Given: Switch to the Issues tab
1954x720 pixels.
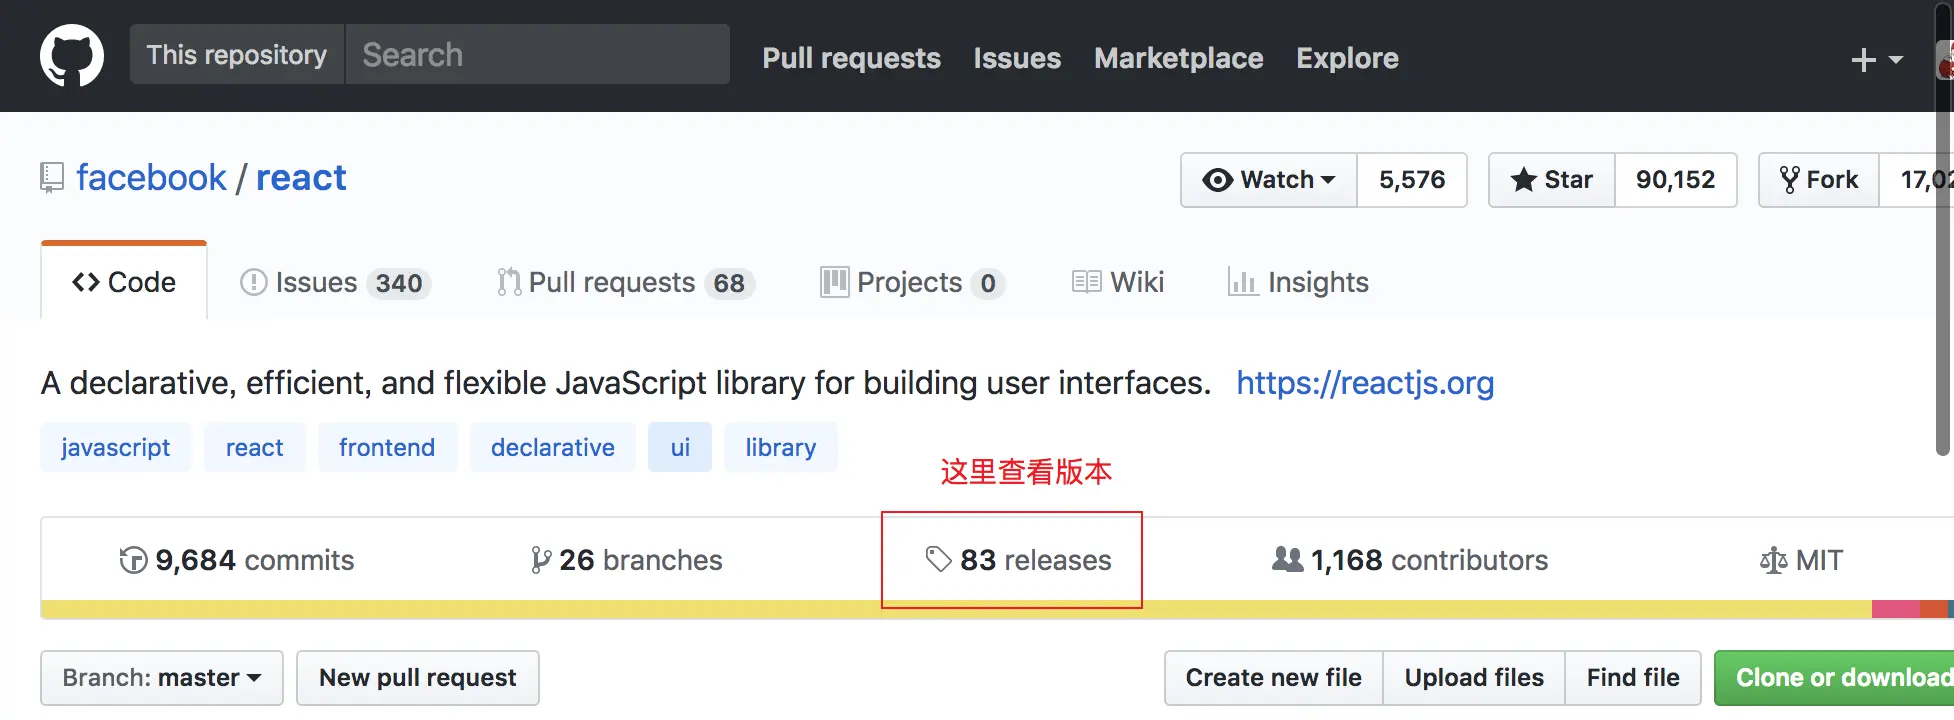Looking at the screenshot, I should (x=334, y=283).
